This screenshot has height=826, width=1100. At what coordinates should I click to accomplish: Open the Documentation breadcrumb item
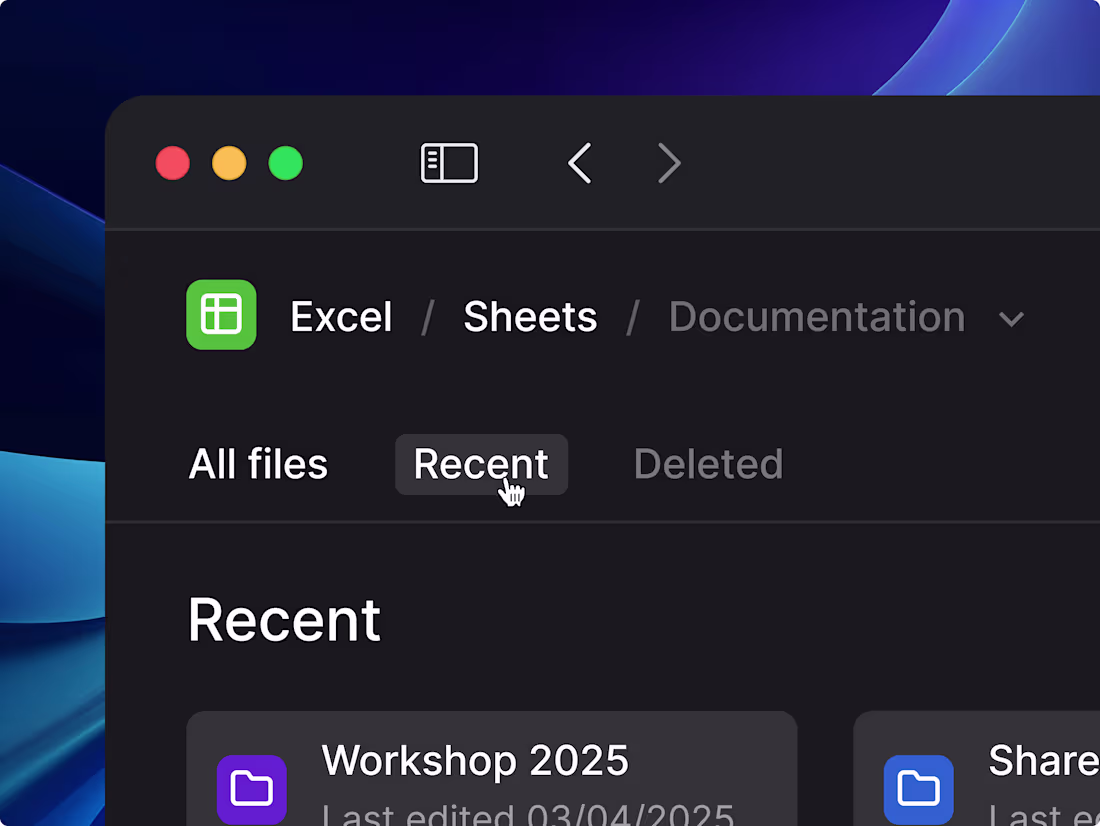[817, 317]
